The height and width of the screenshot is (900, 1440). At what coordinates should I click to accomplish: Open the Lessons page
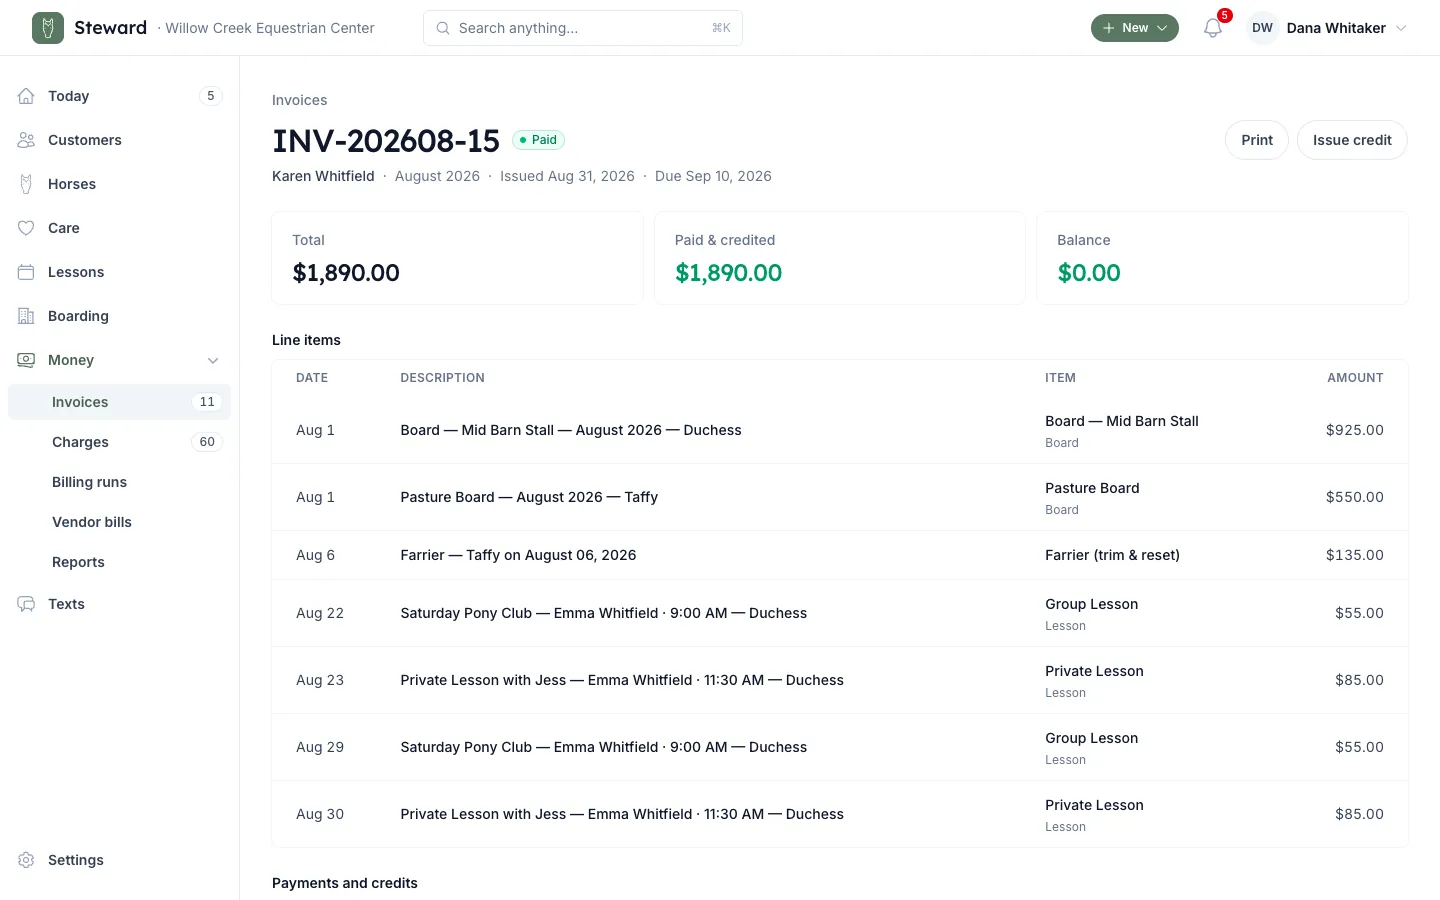pyautogui.click(x=120, y=272)
